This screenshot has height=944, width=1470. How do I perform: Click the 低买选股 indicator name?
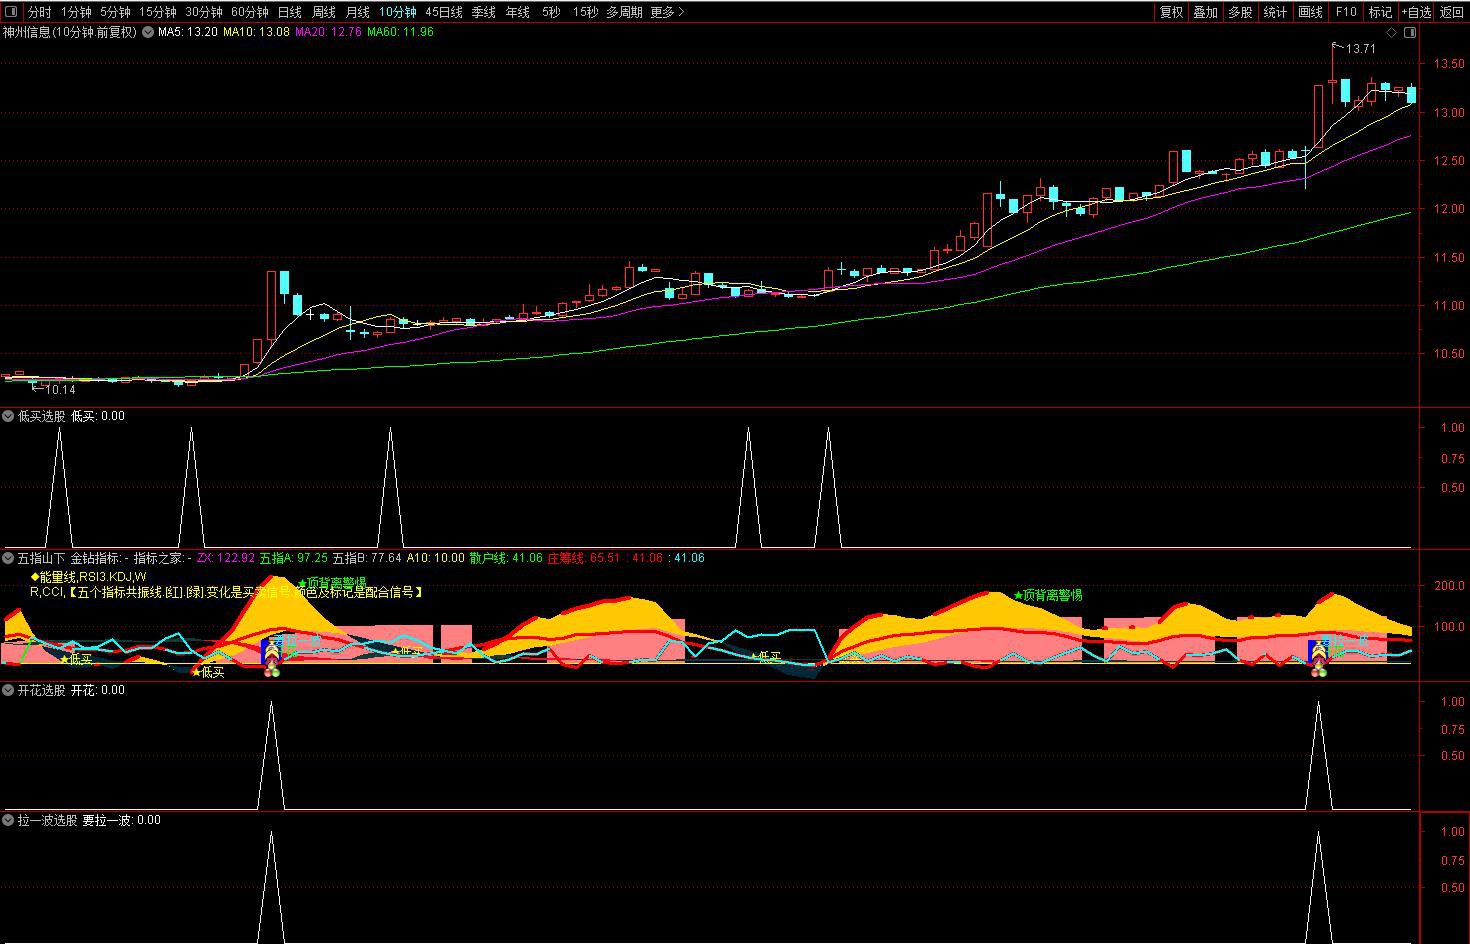41,416
